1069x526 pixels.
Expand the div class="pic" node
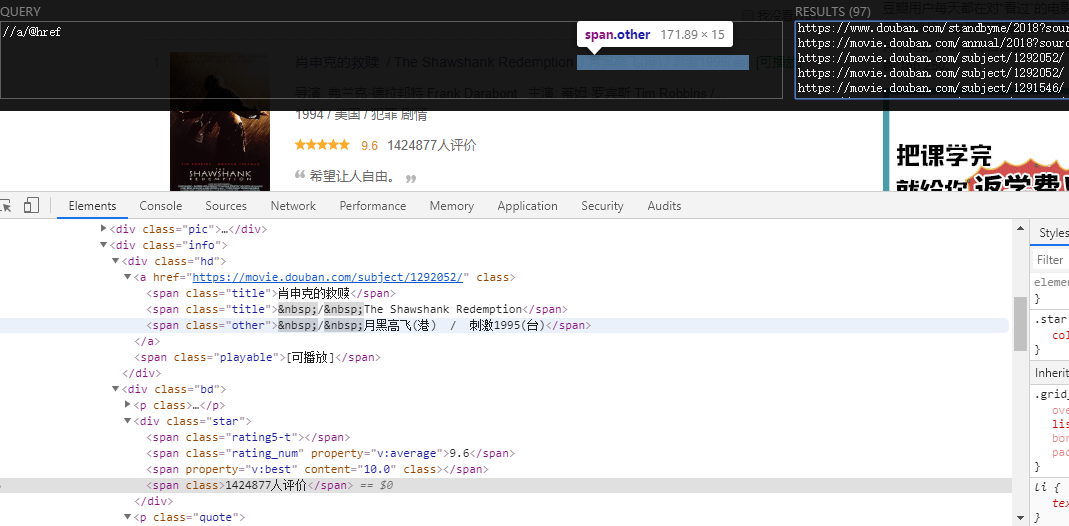point(104,229)
